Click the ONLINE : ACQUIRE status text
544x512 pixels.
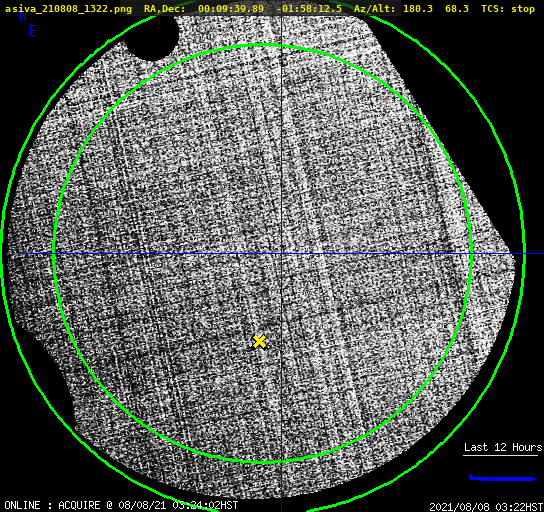(52, 505)
